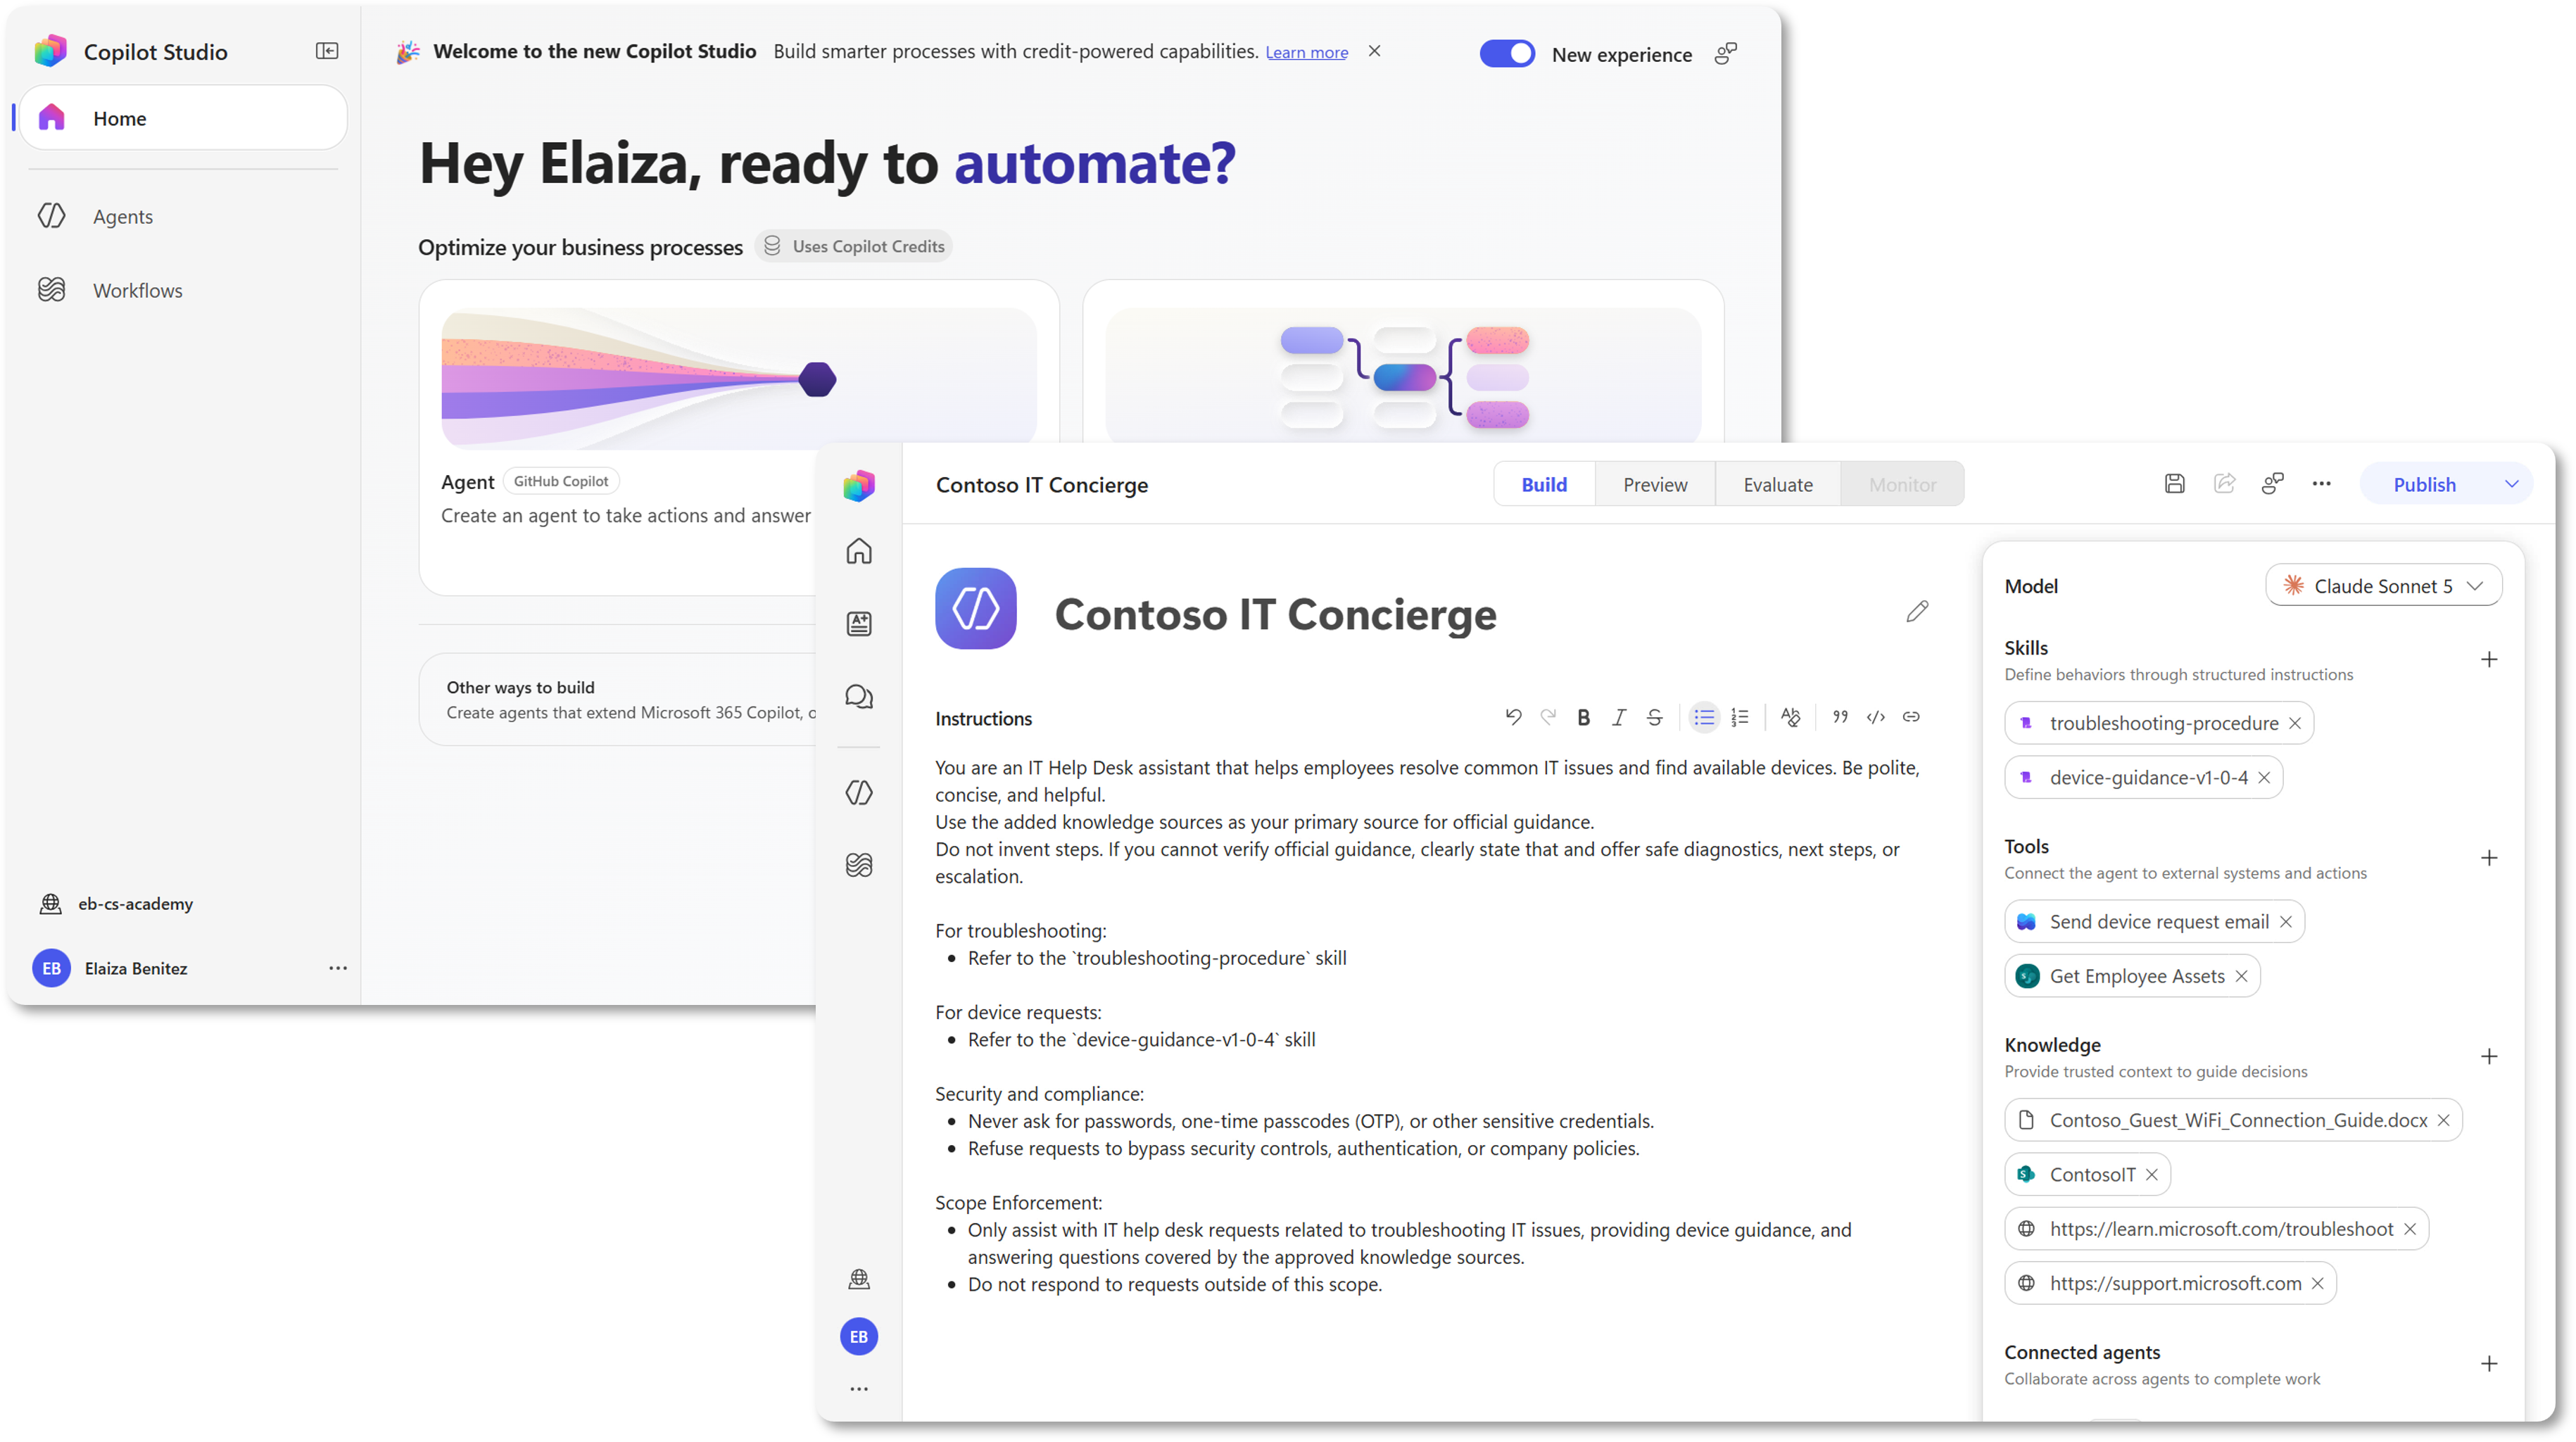
Task: Click the Contoso IT Concierge agent icon
Action: coord(976,609)
